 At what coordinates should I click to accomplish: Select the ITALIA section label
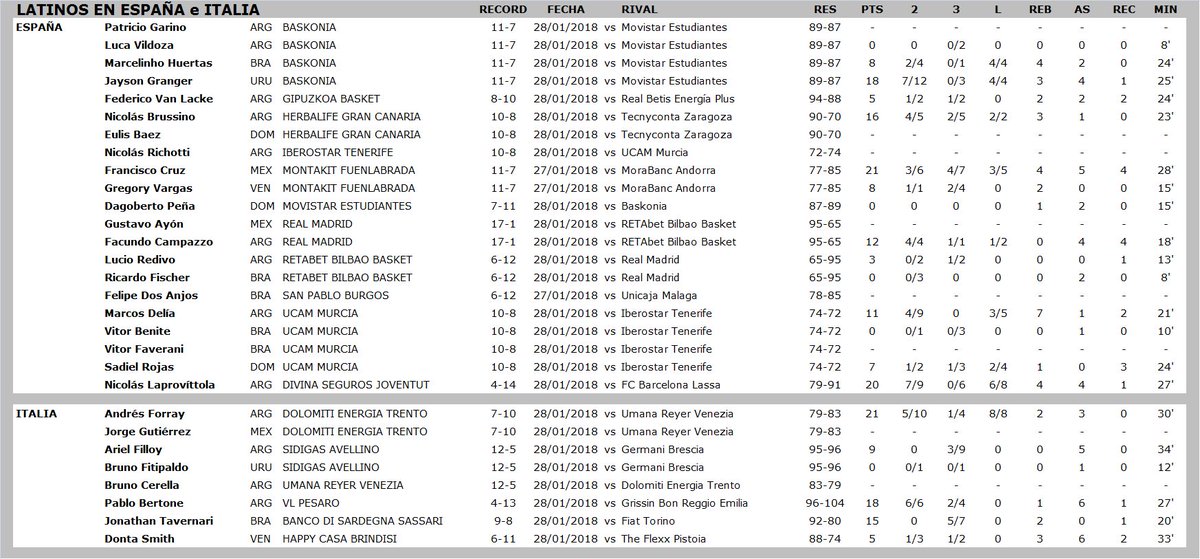pos(38,413)
